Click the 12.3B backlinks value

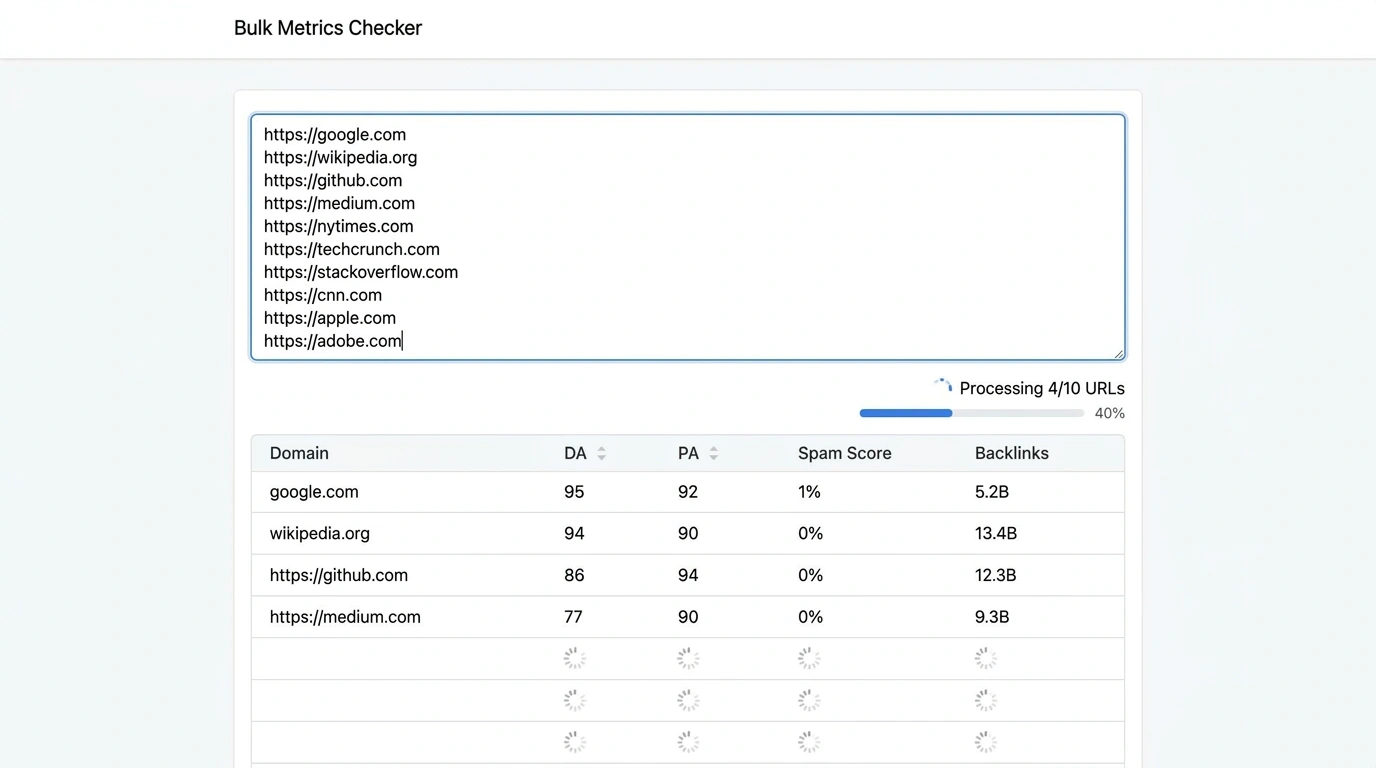click(996, 575)
